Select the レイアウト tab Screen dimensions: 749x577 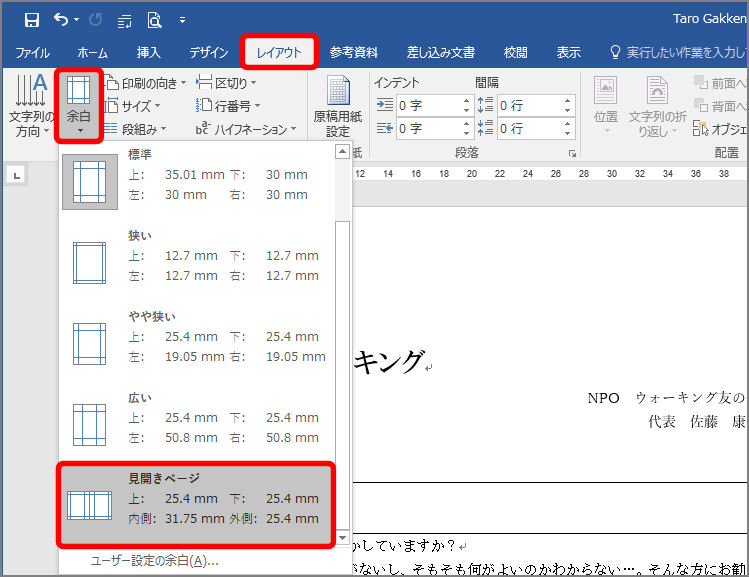click(x=279, y=53)
